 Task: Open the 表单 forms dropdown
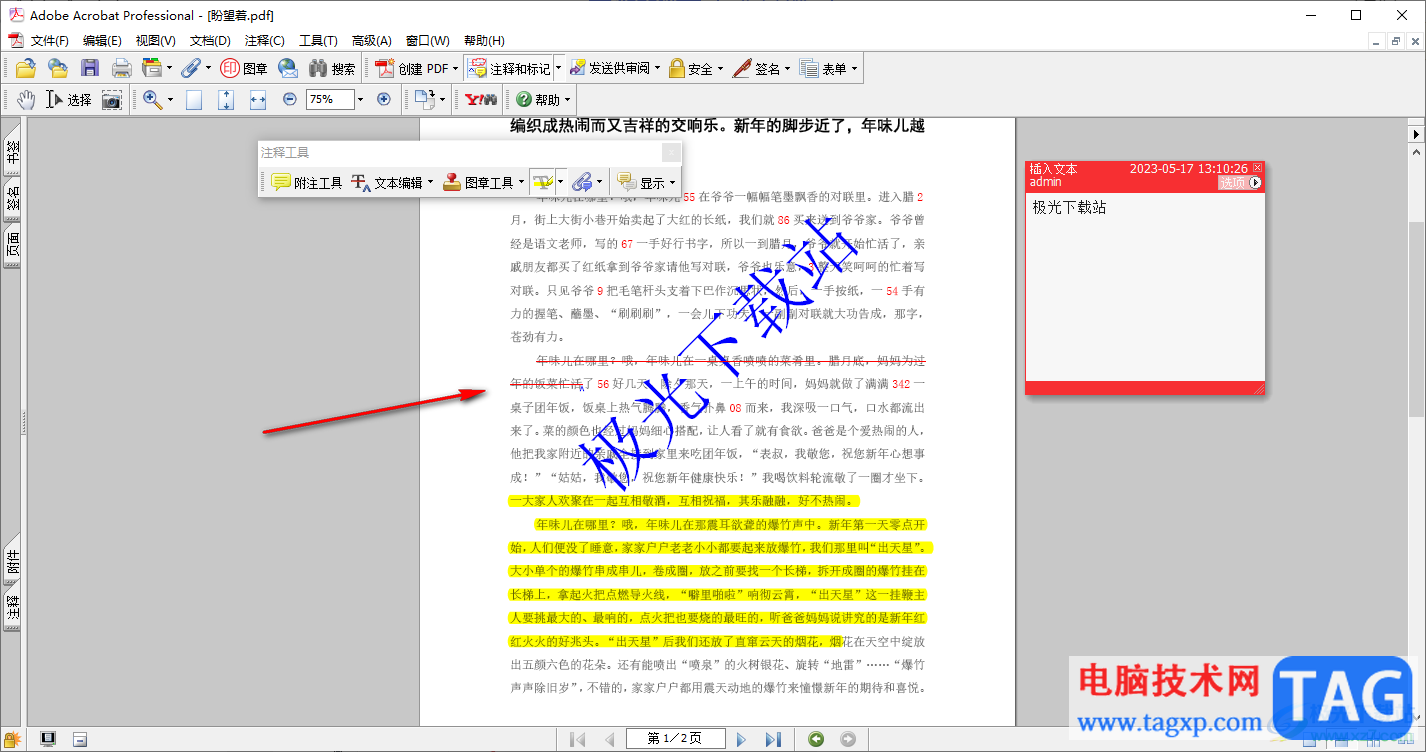tap(829, 68)
